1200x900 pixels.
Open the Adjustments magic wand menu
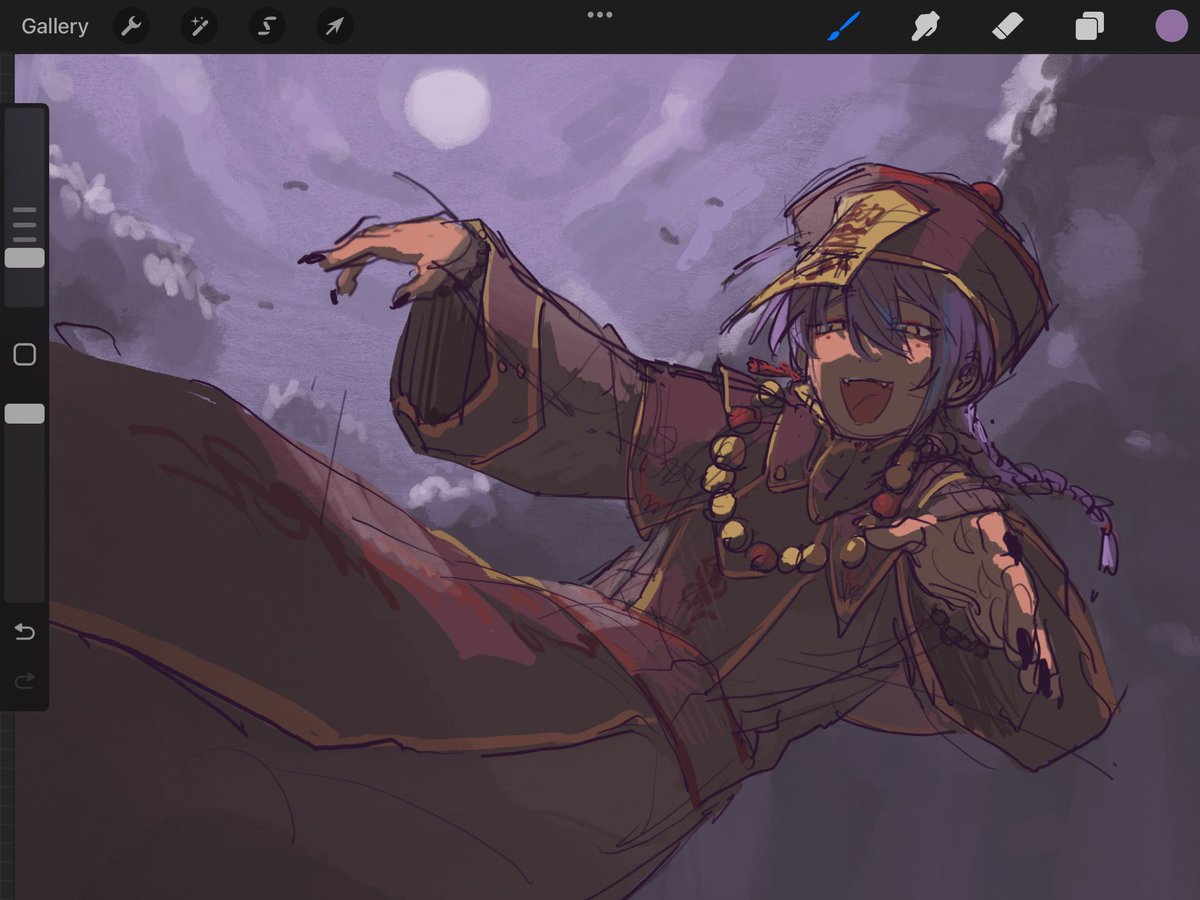[x=199, y=26]
